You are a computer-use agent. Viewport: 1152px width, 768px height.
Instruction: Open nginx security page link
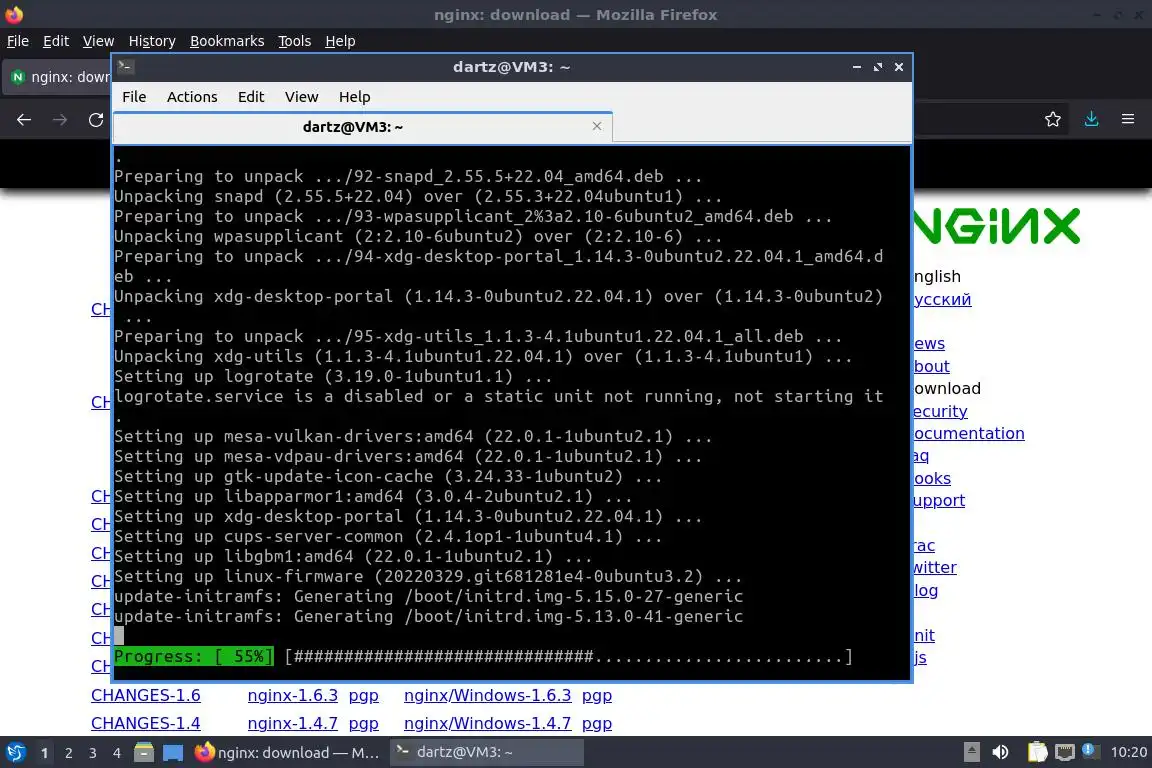(940, 412)
